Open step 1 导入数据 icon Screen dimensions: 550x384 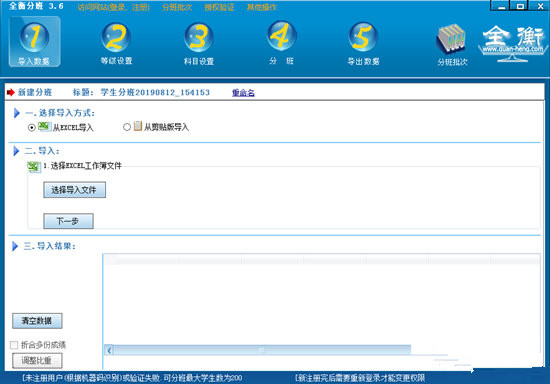click(34, 42)
